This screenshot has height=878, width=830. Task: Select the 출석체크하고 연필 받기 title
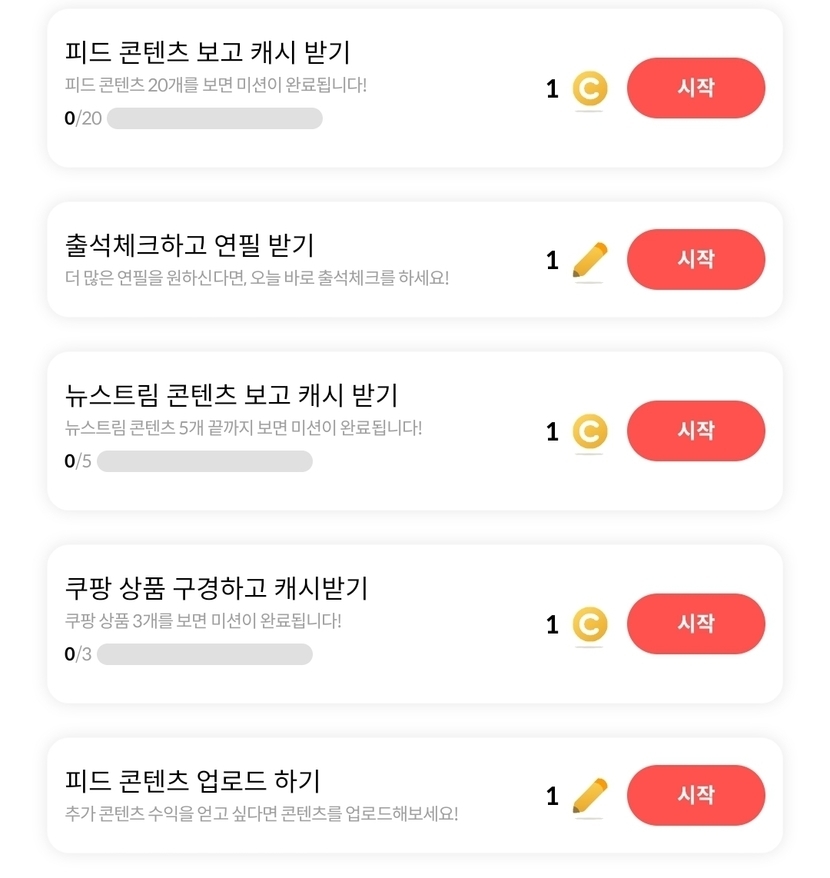pos(189,244)
